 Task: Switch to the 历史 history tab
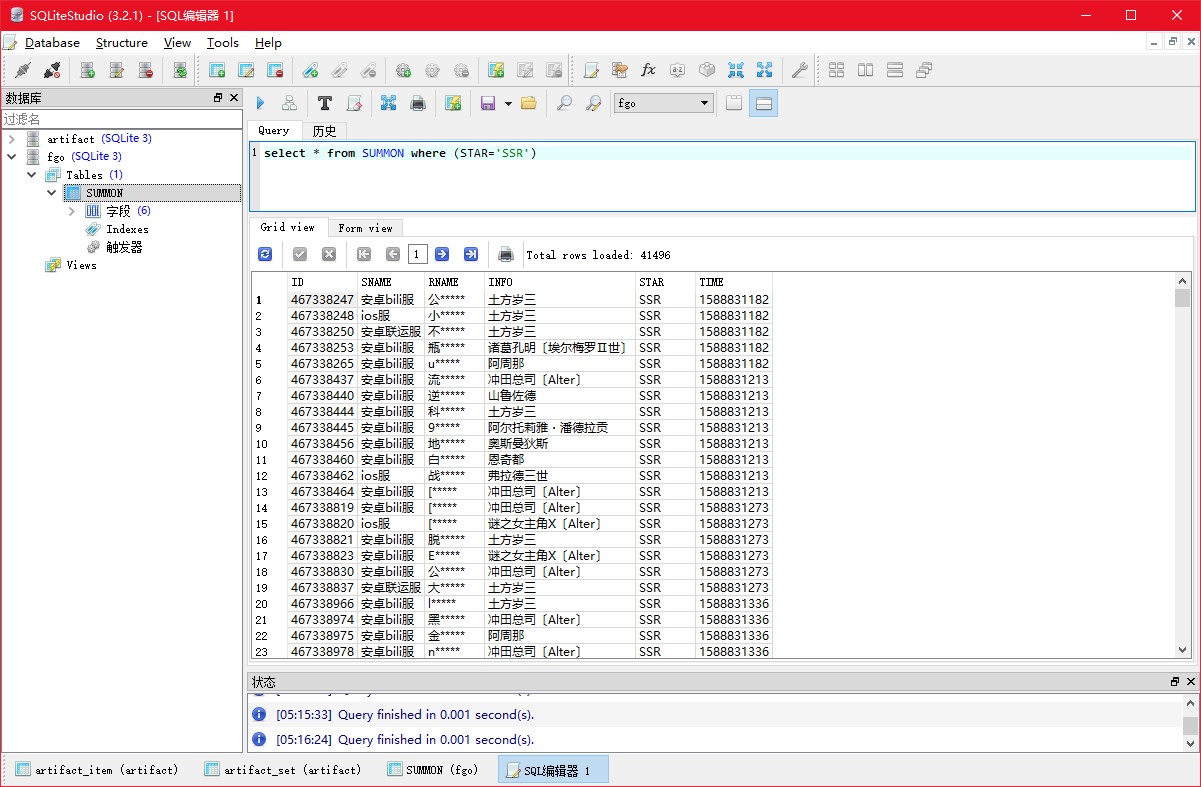pyautogui.click(x=324, y=131)
